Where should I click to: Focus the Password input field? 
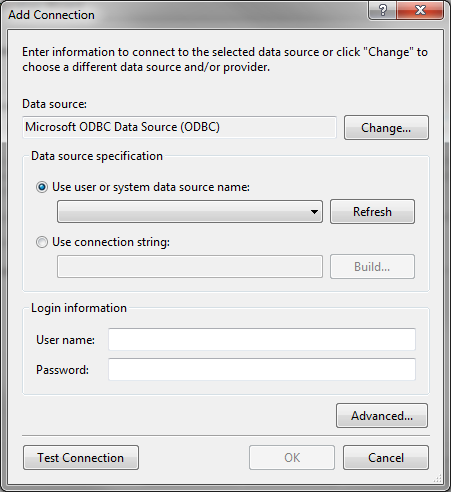pyautogui.click(x=262, y=369)
